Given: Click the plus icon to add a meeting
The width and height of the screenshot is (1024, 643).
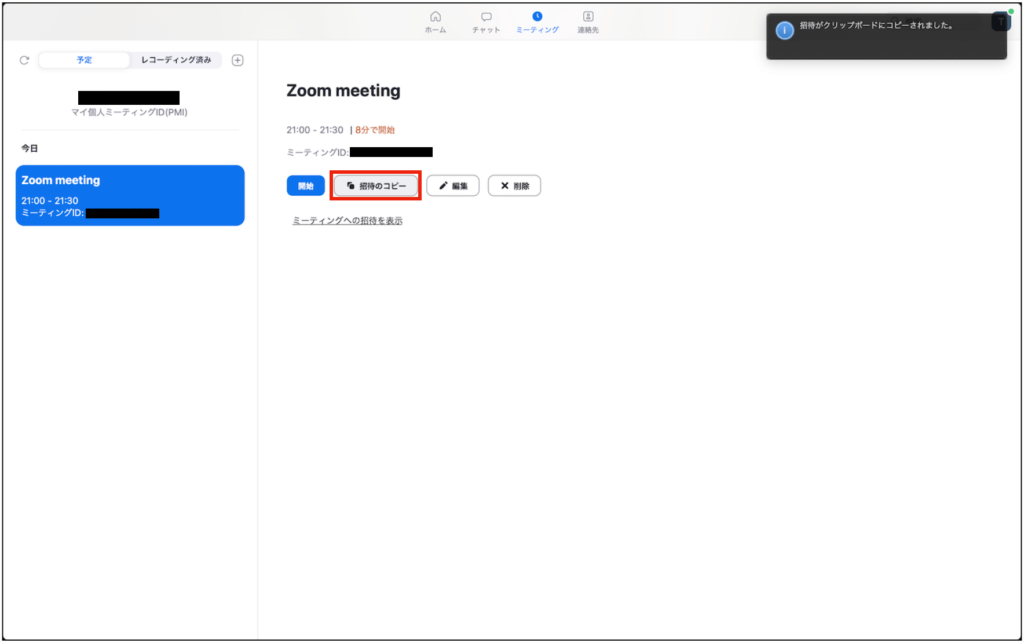Looking at the screenshot, I should click(x=237, y=60).
